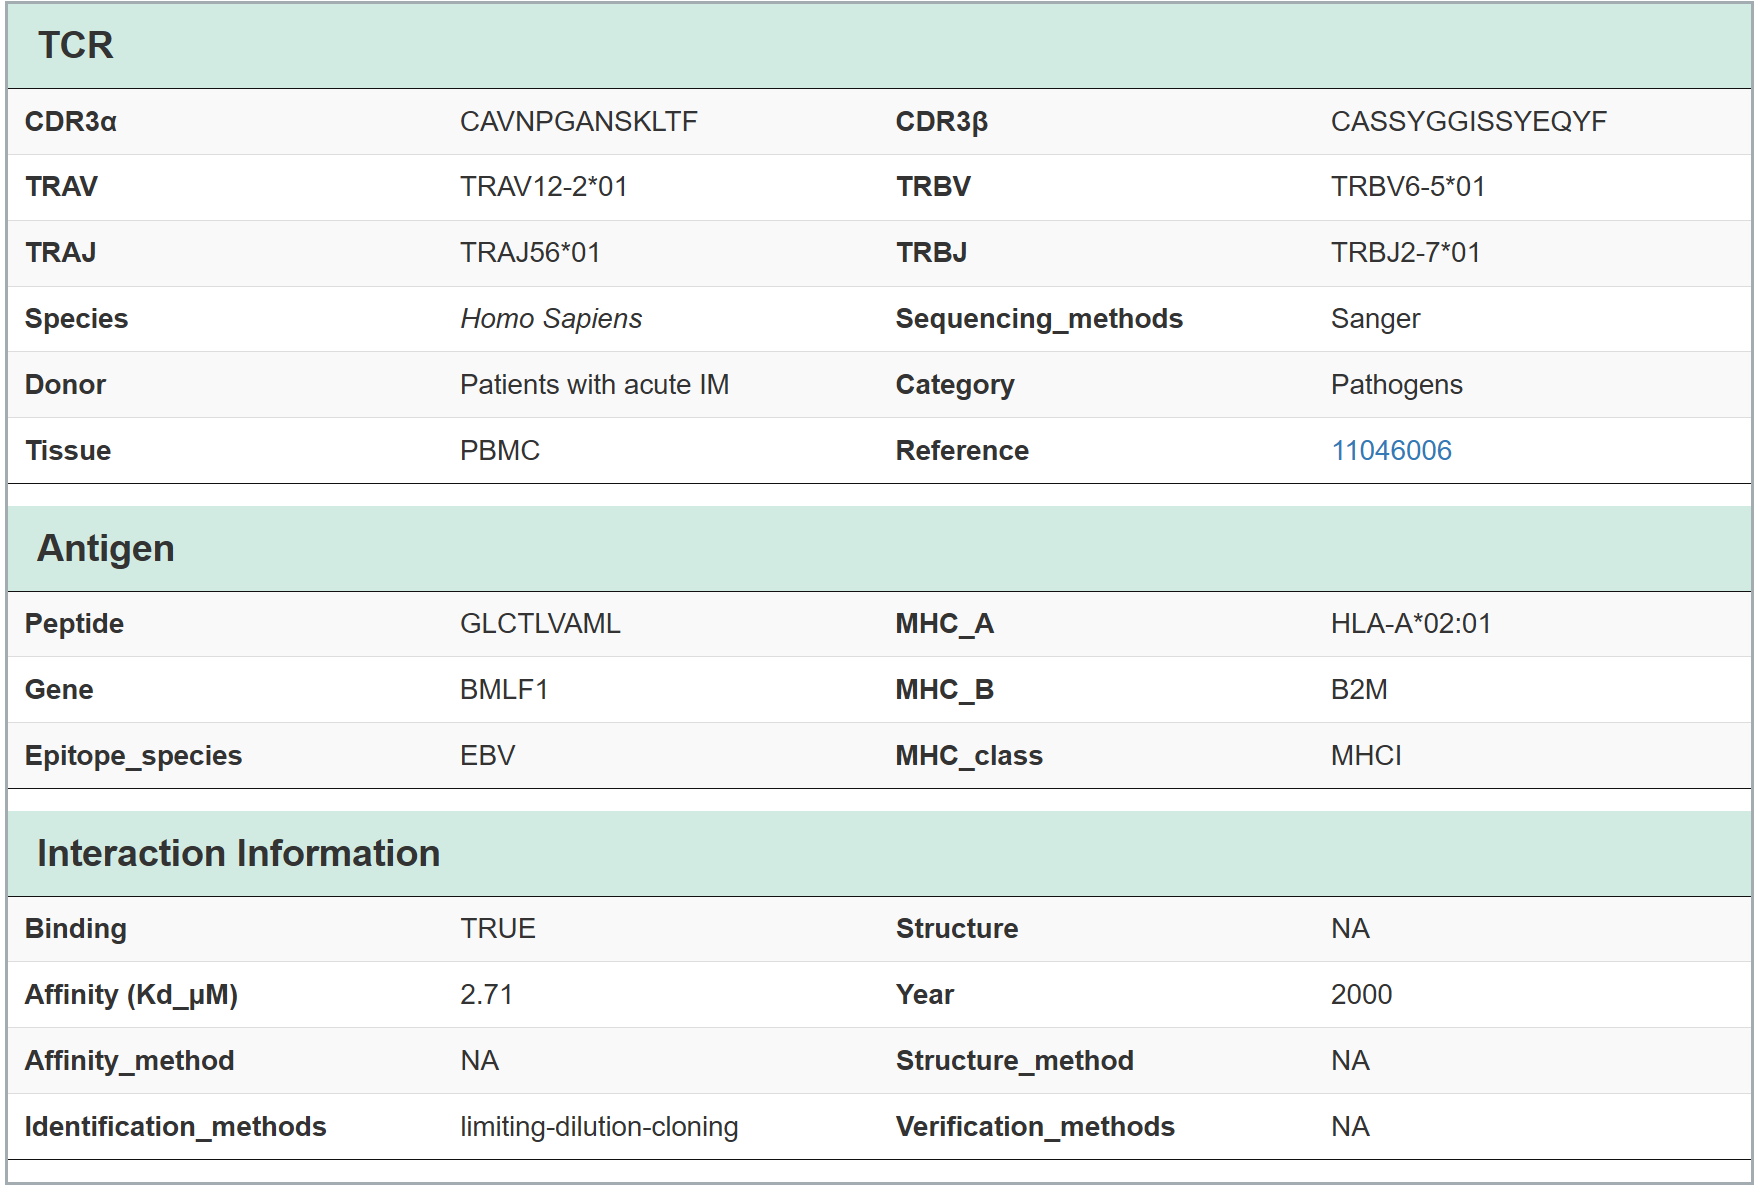The height and width of the screenshot is (1186, 1761).
Task: Click the Antigen section header
Action: [x=106, y=549]
